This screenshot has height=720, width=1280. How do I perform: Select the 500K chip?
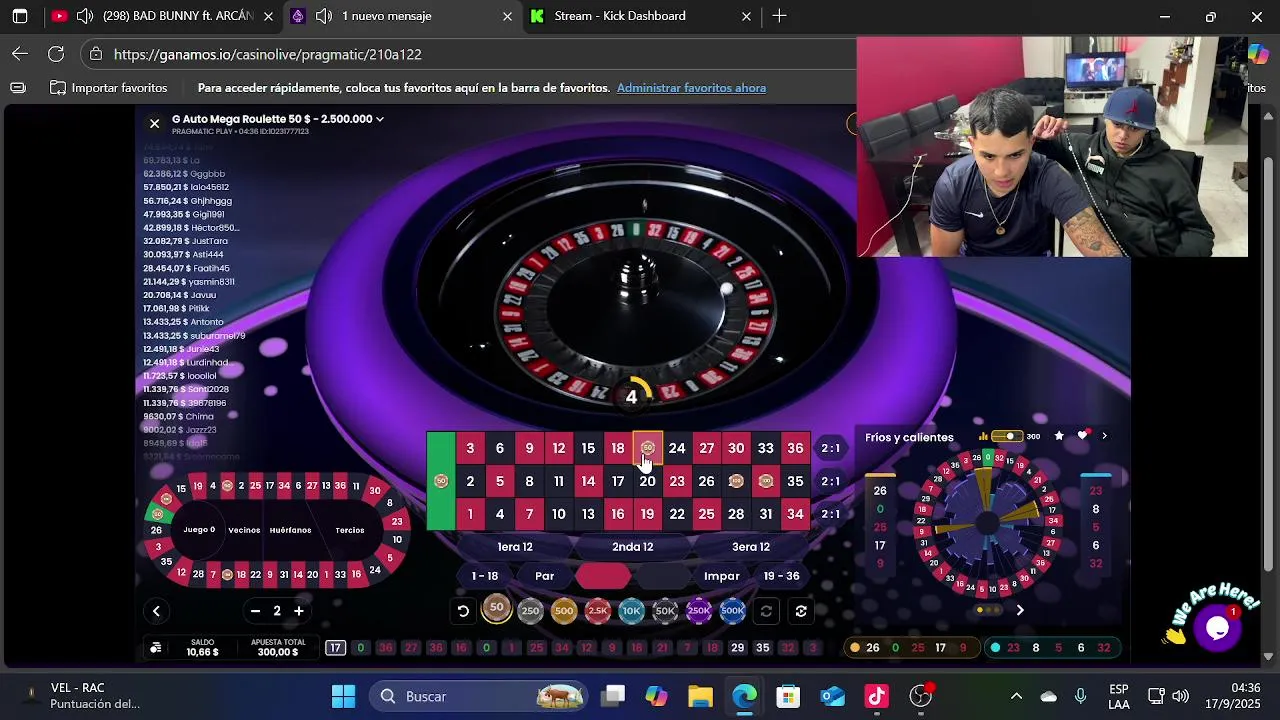click(x=733, y=611)
